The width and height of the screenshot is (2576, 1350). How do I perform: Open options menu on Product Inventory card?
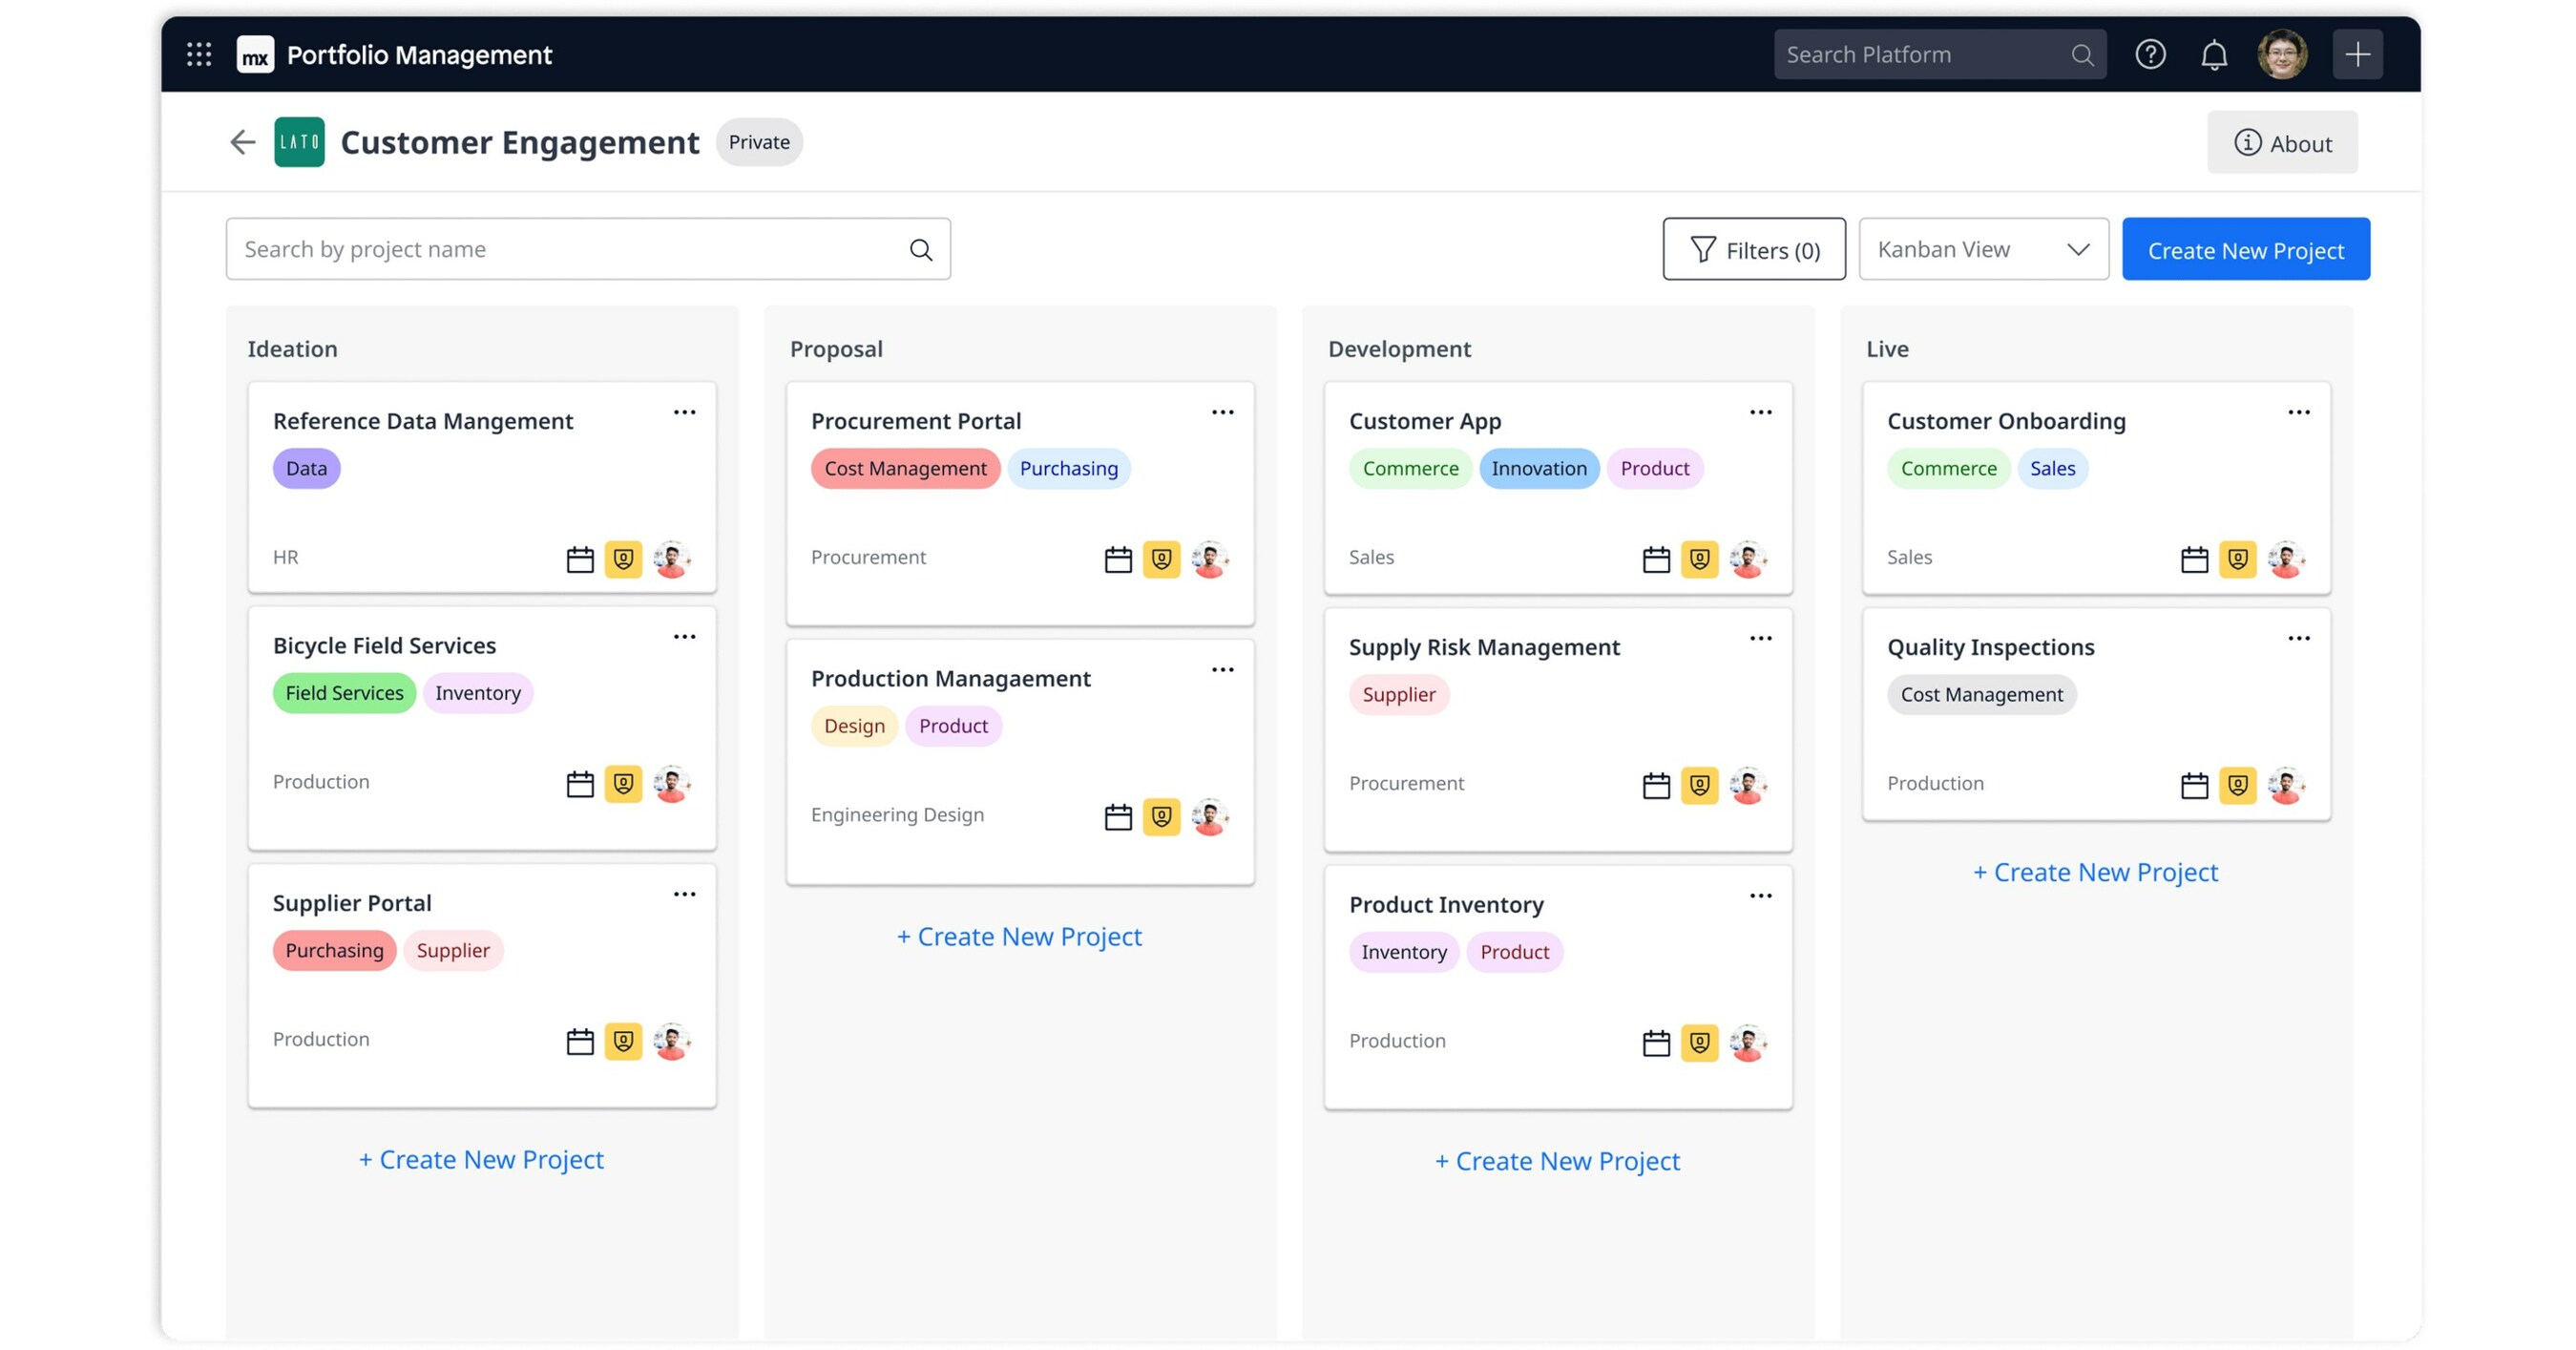click(1760, 895)
